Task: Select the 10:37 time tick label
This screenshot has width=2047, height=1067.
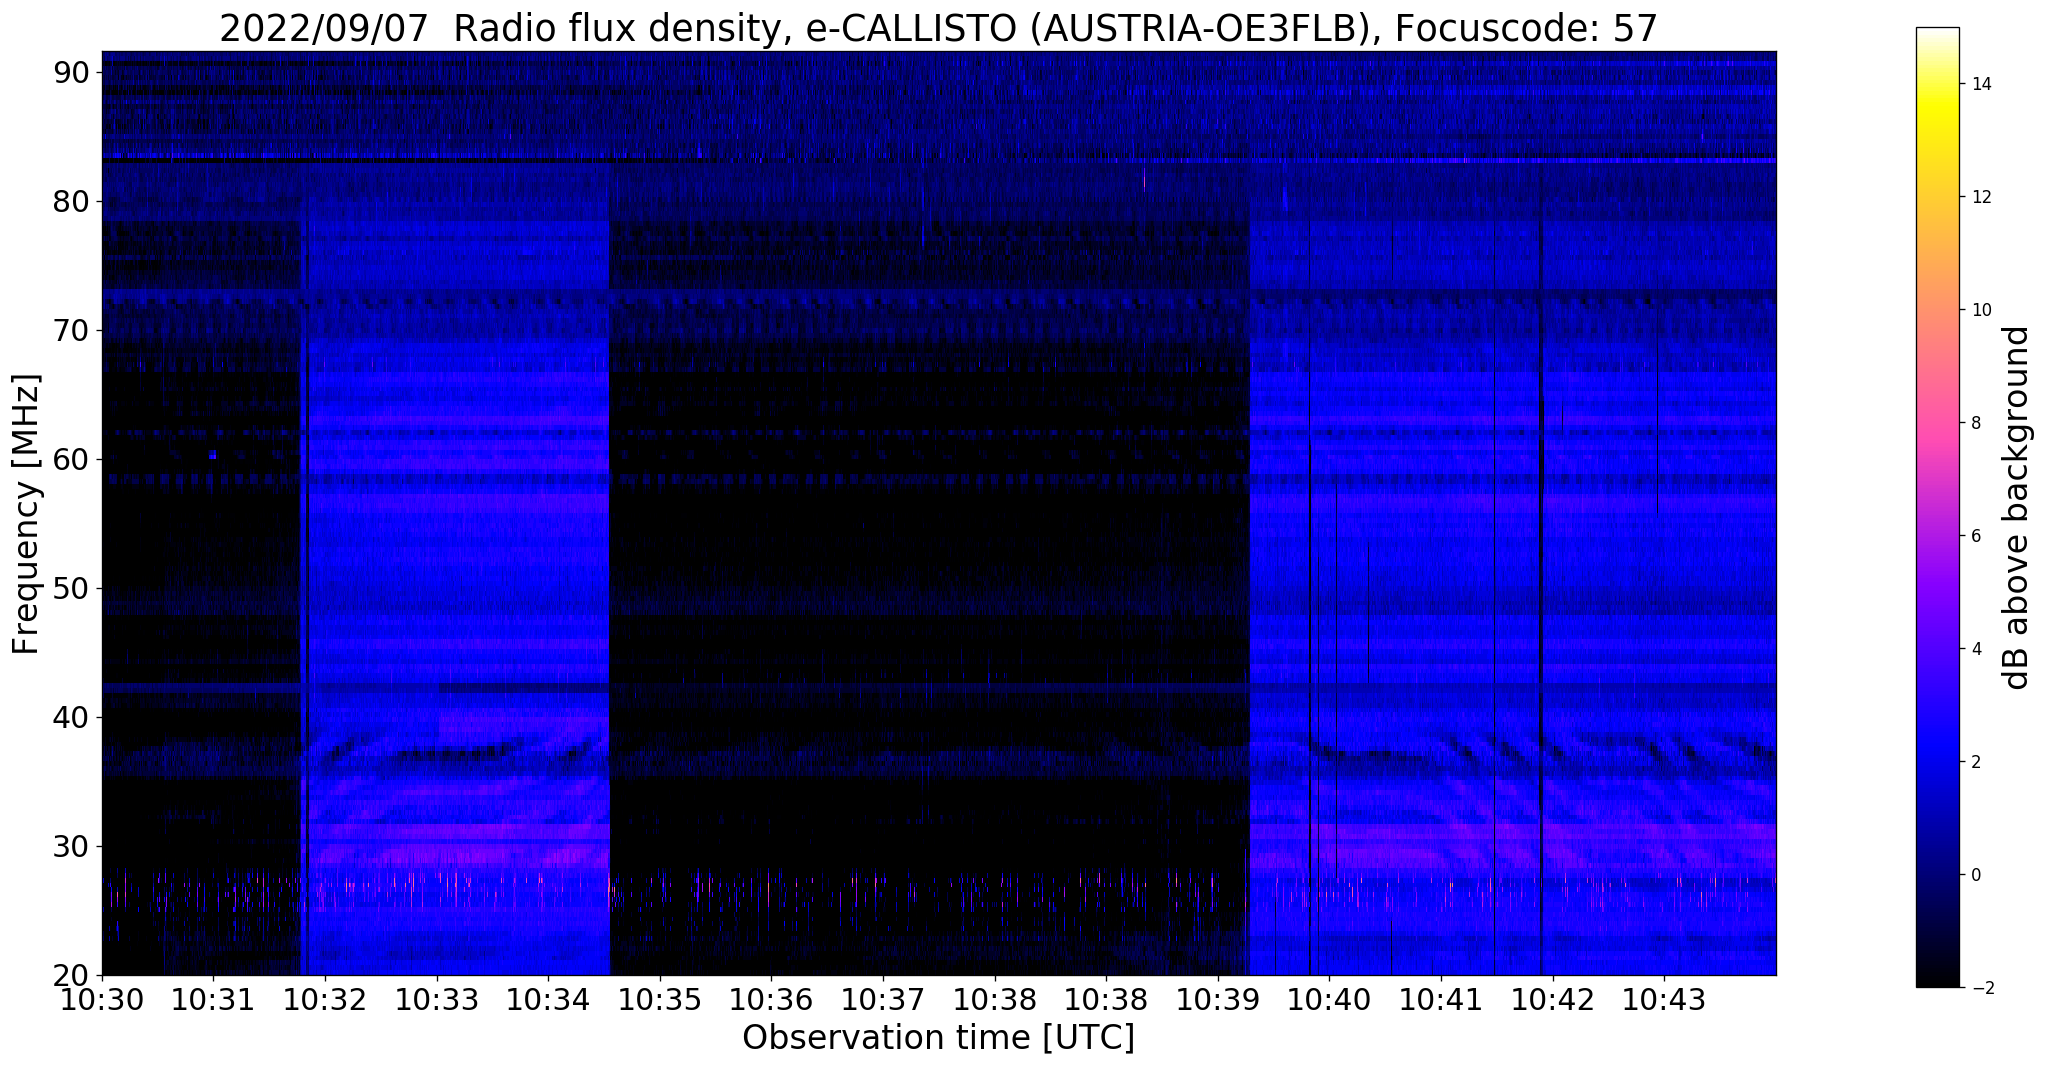Action: (883, 999)
